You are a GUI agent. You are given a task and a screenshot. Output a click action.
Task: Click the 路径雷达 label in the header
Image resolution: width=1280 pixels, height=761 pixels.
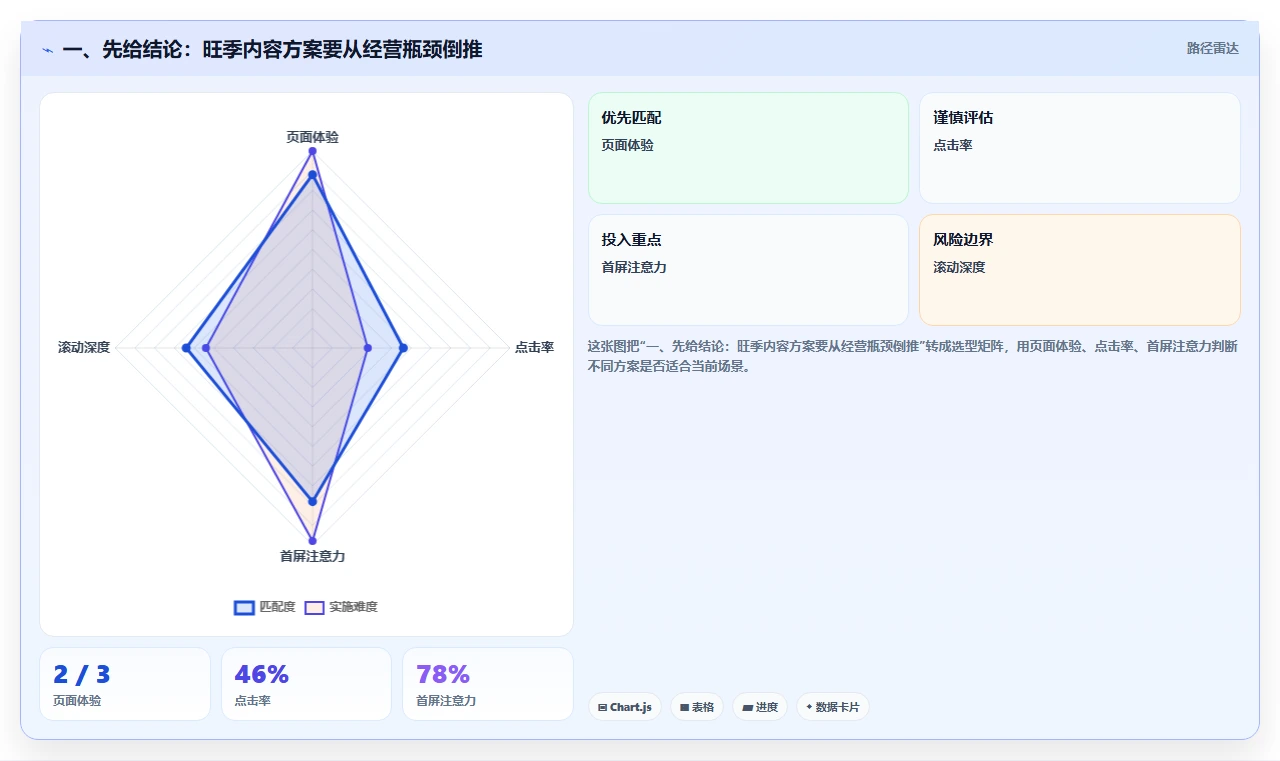(x=1212, y=48)
